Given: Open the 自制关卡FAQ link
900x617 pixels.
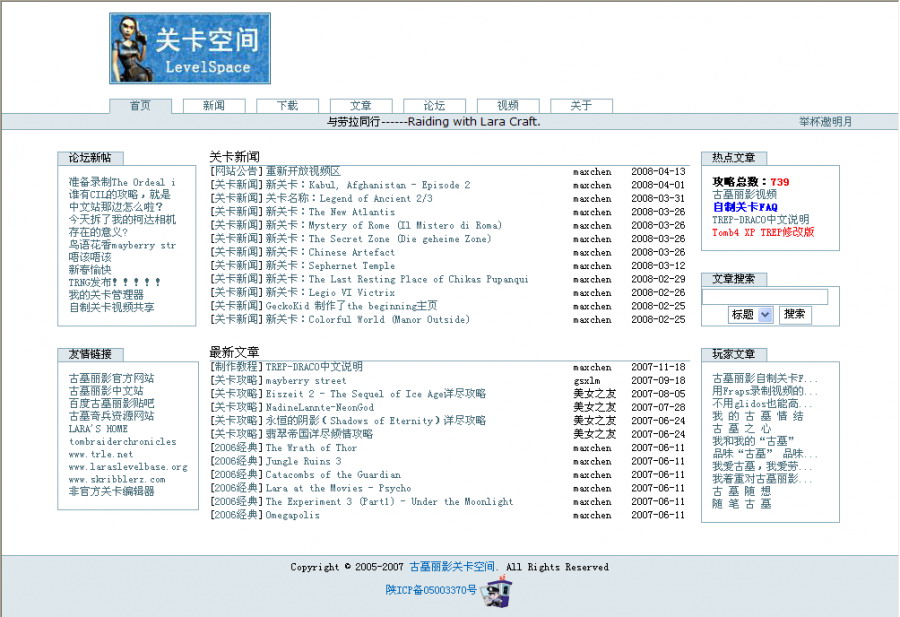Looking at the screenshot, I should point(745,207).
